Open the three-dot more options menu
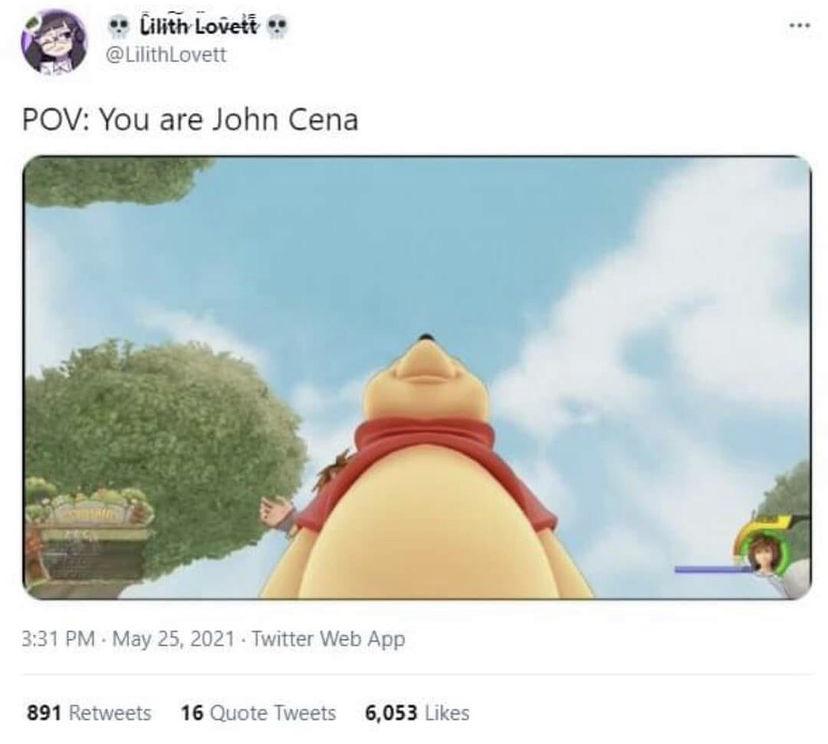 click(x=799, y=25)
